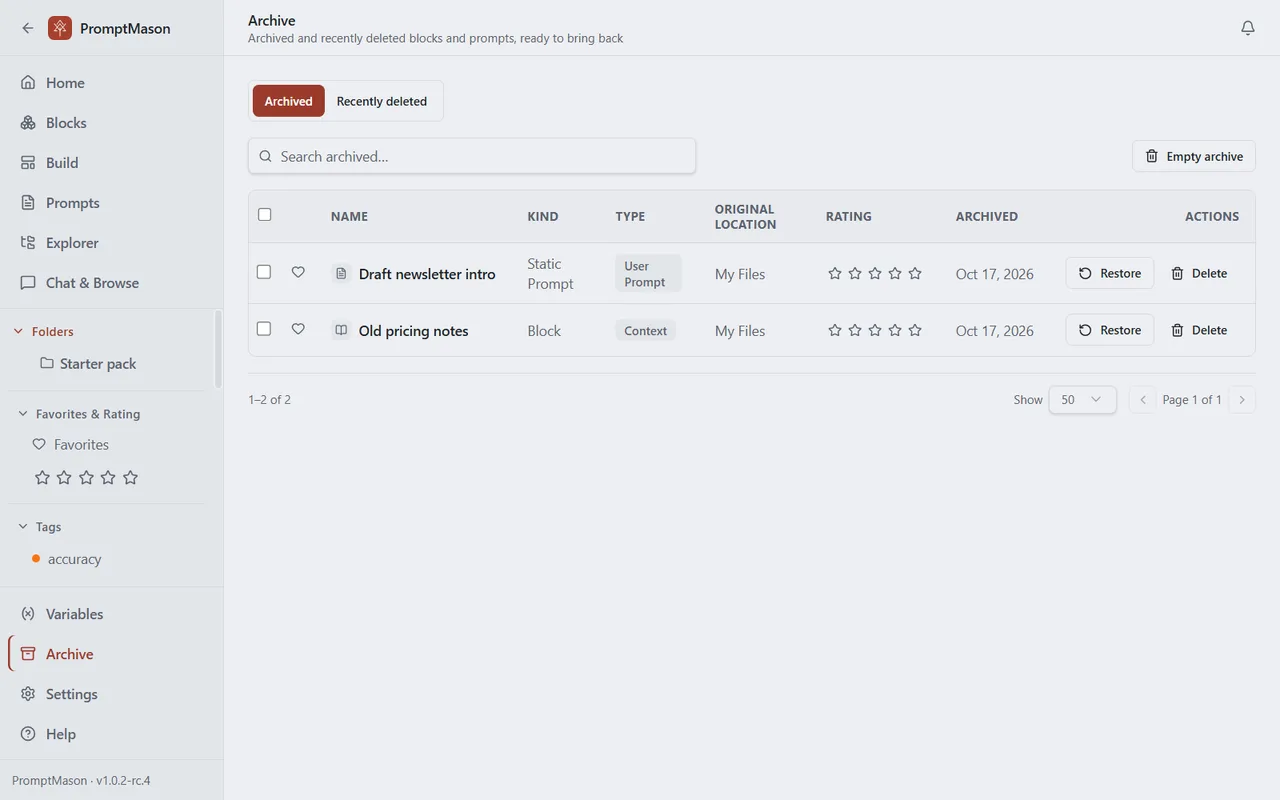Switch to the Recently deleted tab
Screen dimensions: 1280x800
point(382,101)
